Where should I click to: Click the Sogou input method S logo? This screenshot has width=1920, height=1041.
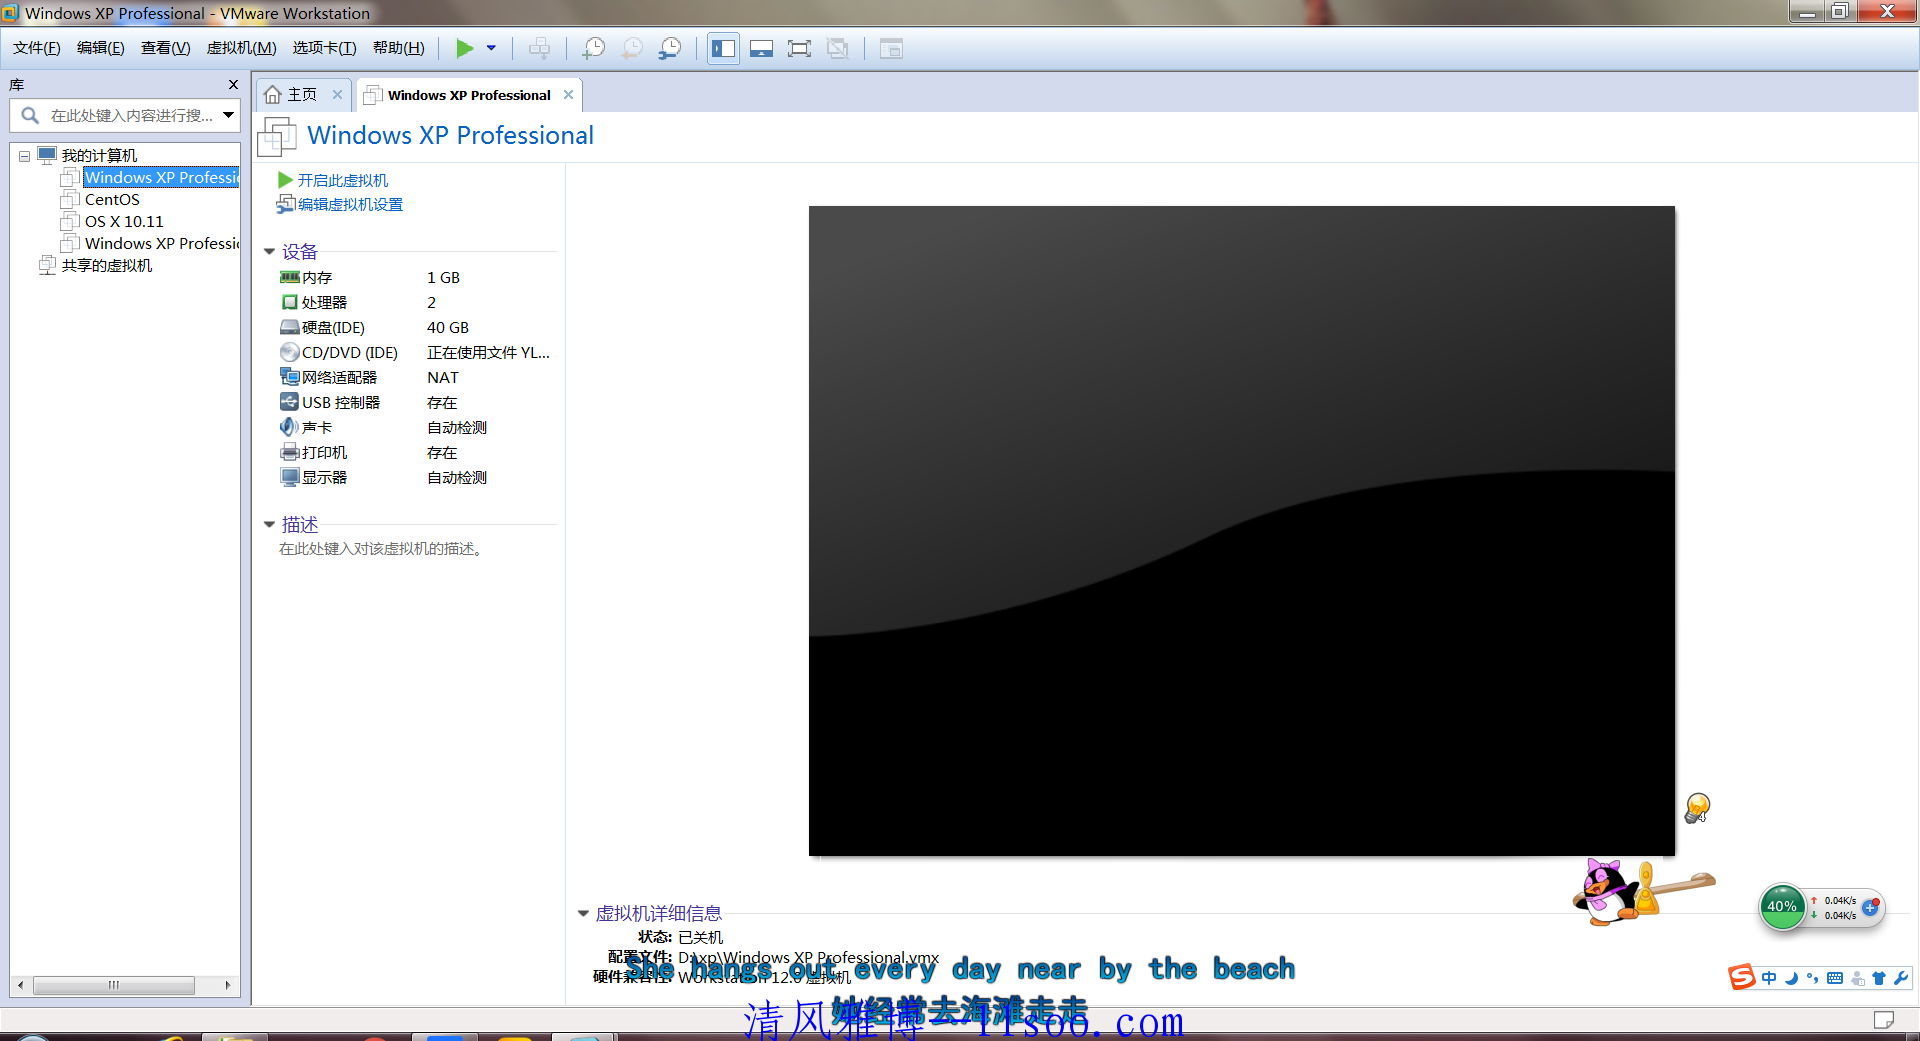1742,977
